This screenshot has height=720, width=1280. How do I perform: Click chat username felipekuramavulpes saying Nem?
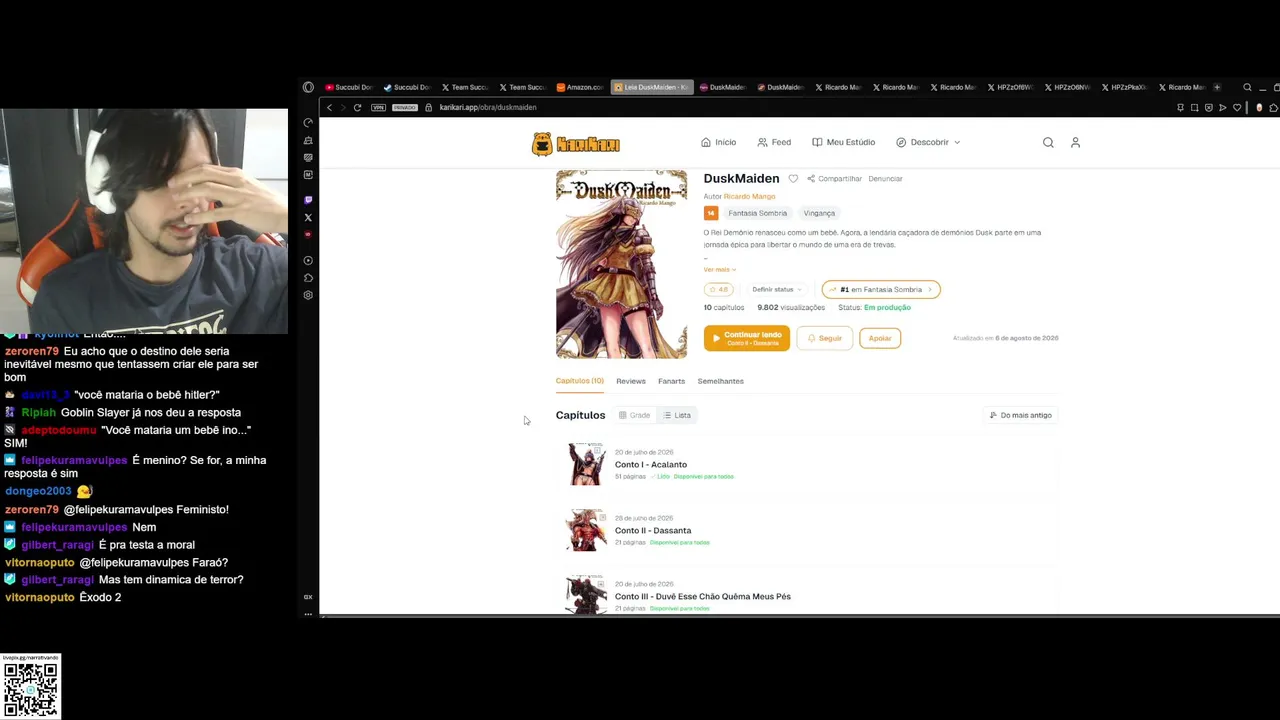74,527
